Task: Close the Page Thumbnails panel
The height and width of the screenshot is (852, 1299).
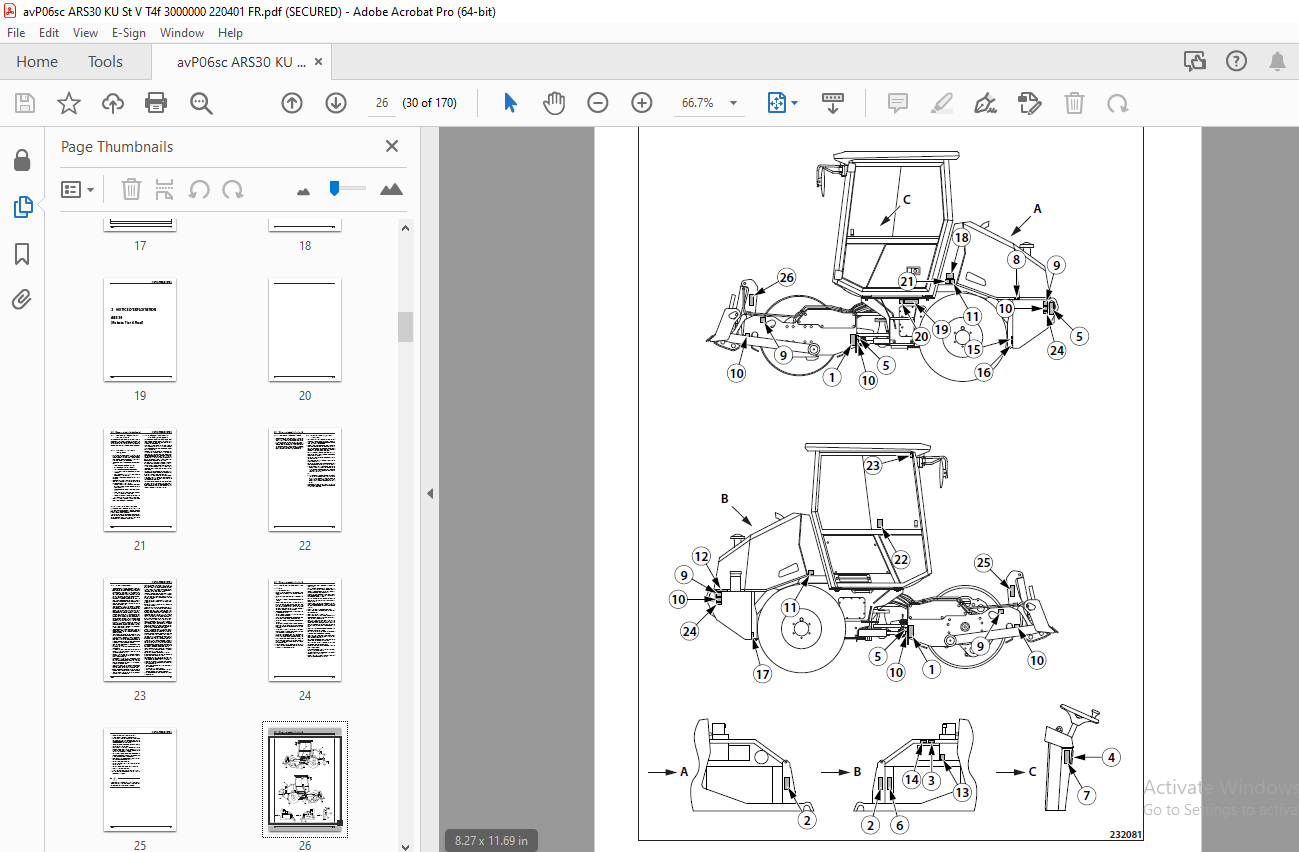Action: (392, 146)
